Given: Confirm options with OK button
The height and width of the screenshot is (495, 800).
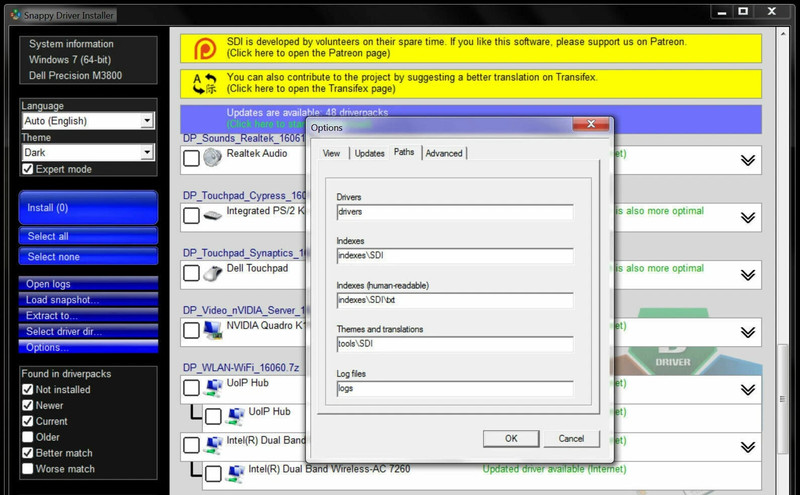Looking at the screenshot, I should [511, 438].
